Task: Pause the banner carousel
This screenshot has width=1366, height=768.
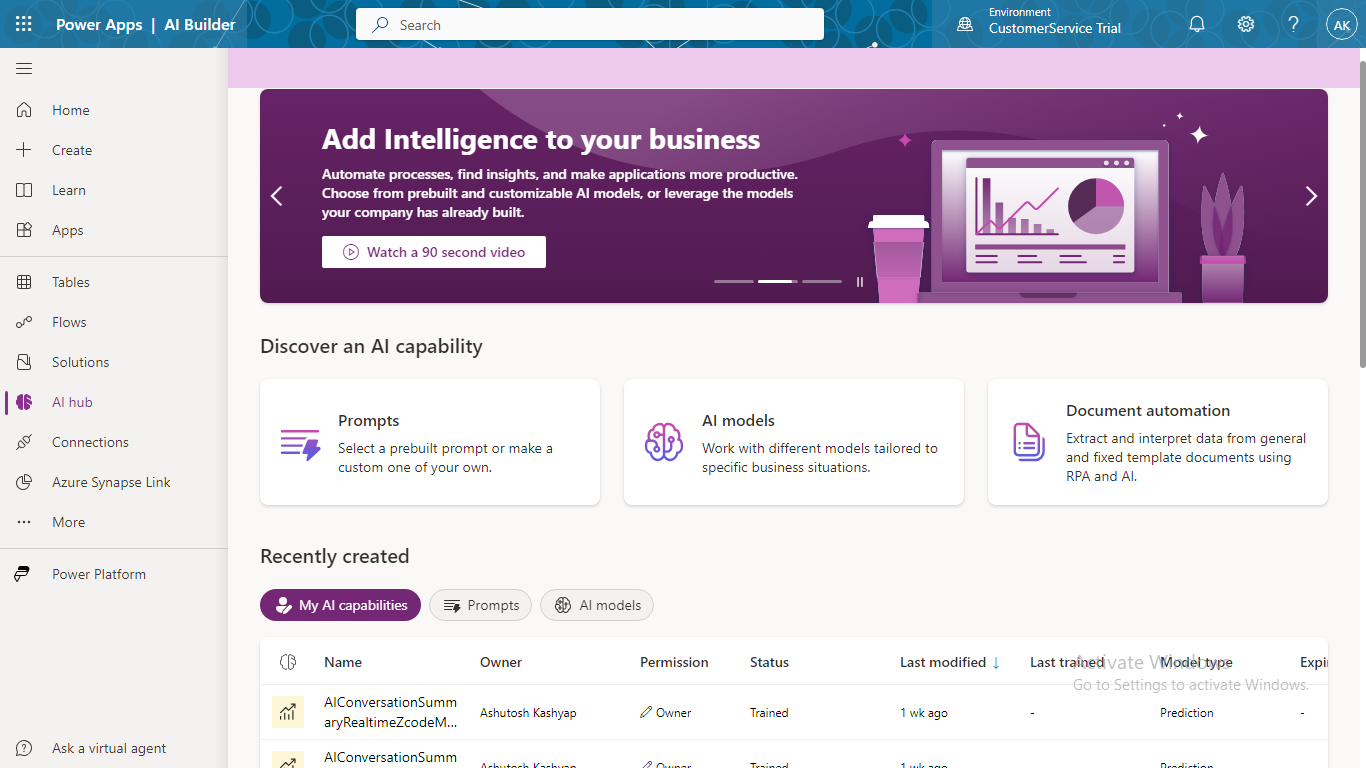Action: point(860,282)
